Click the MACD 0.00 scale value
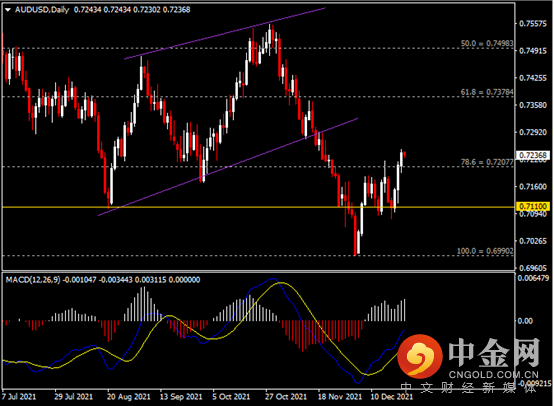The width and height of the screenshot is (554, 406). tap(525, 321)
